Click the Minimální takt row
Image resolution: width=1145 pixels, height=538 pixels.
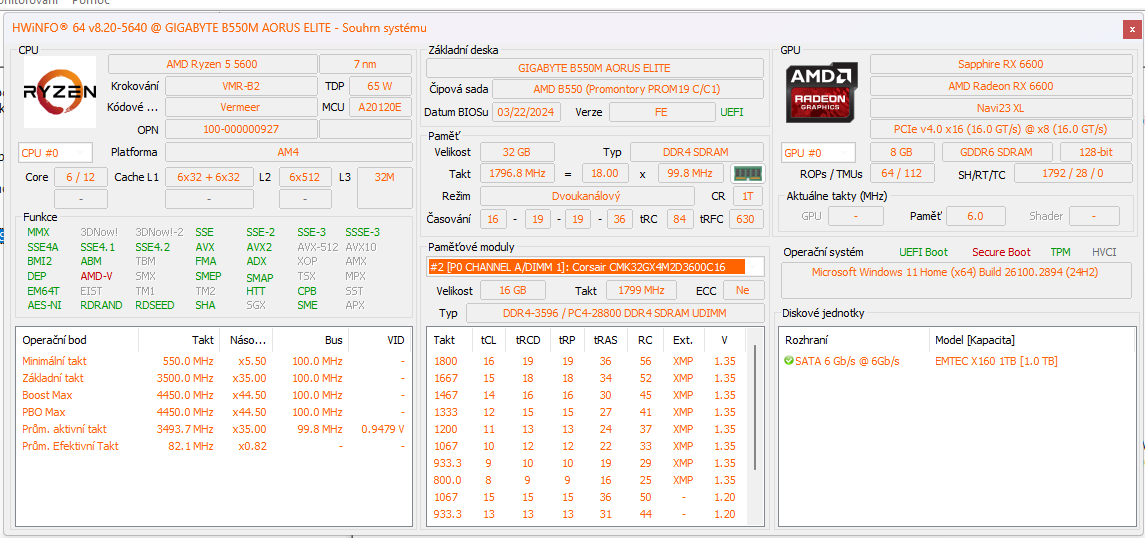(x=214, y=361)
